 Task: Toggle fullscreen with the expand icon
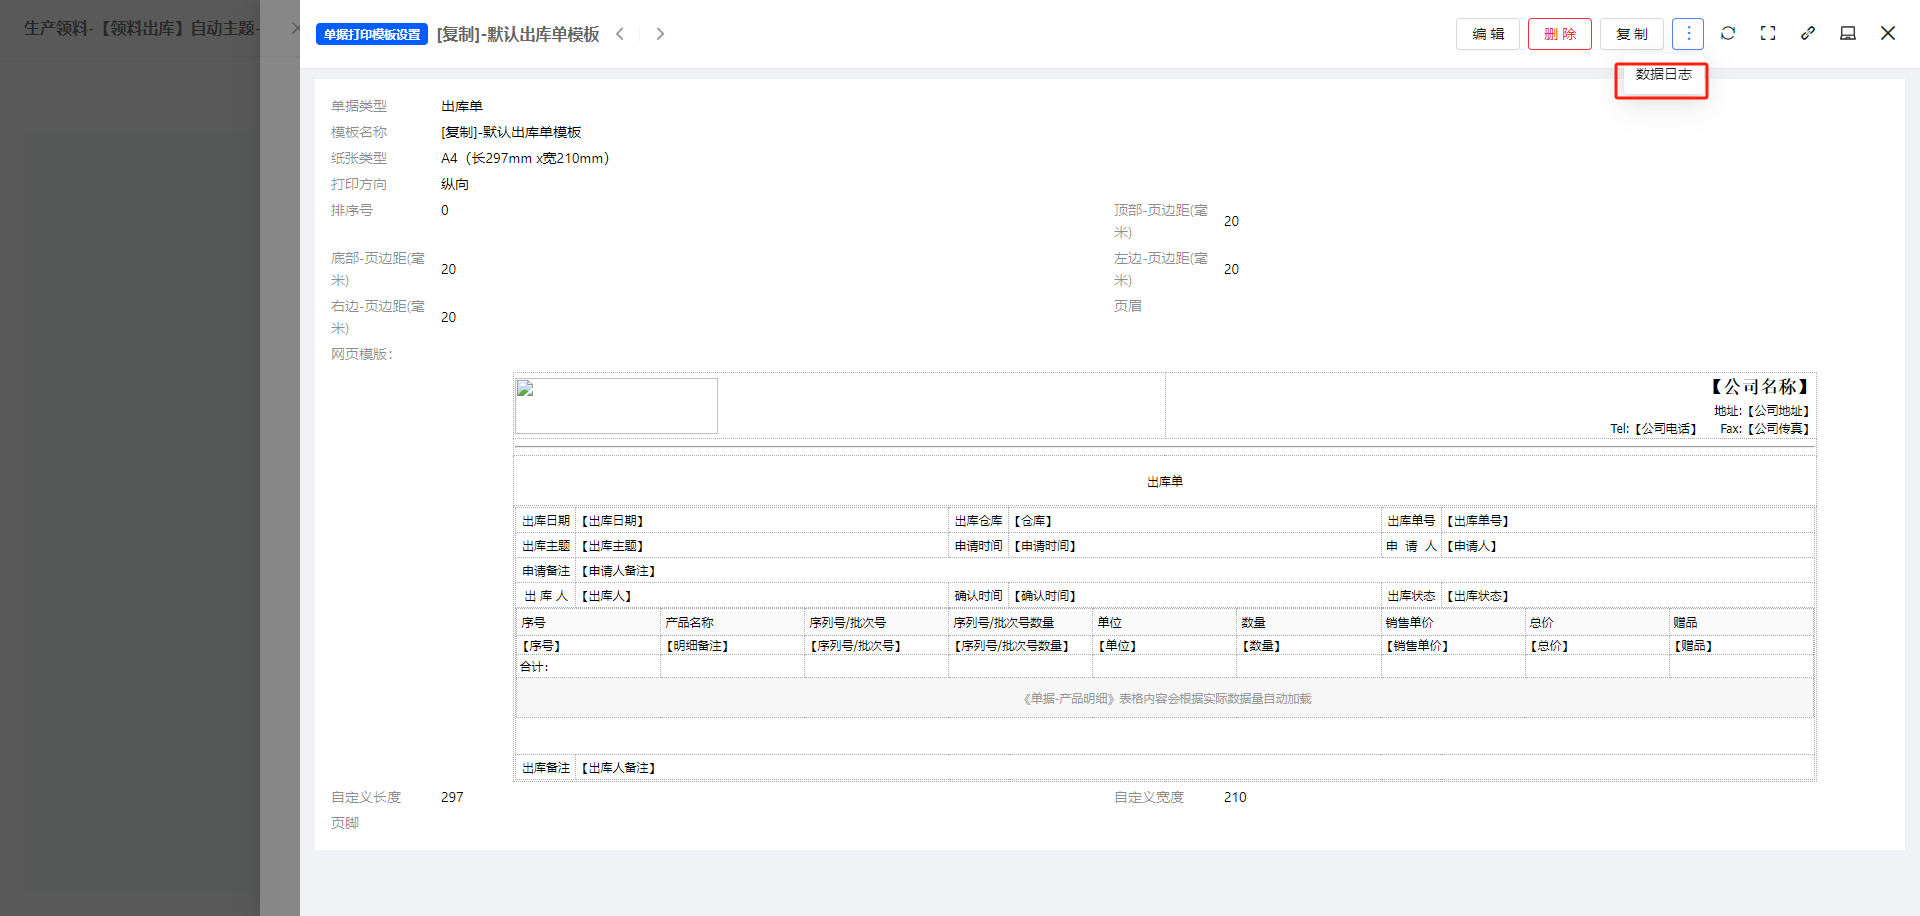[x=1768, y=33]
